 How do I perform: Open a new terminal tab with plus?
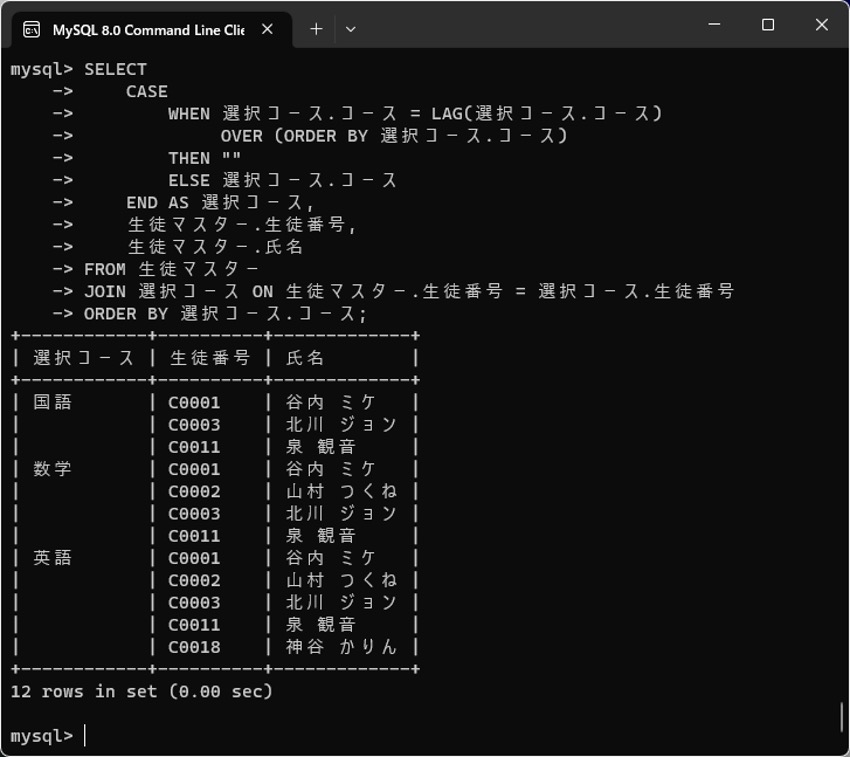[316, 29]
